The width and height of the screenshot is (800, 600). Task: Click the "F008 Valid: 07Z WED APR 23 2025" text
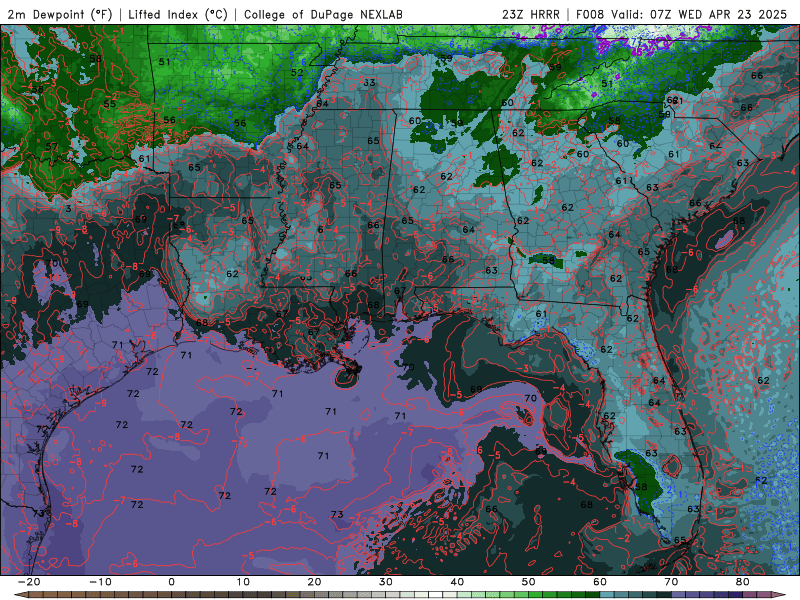pos(682,14)
